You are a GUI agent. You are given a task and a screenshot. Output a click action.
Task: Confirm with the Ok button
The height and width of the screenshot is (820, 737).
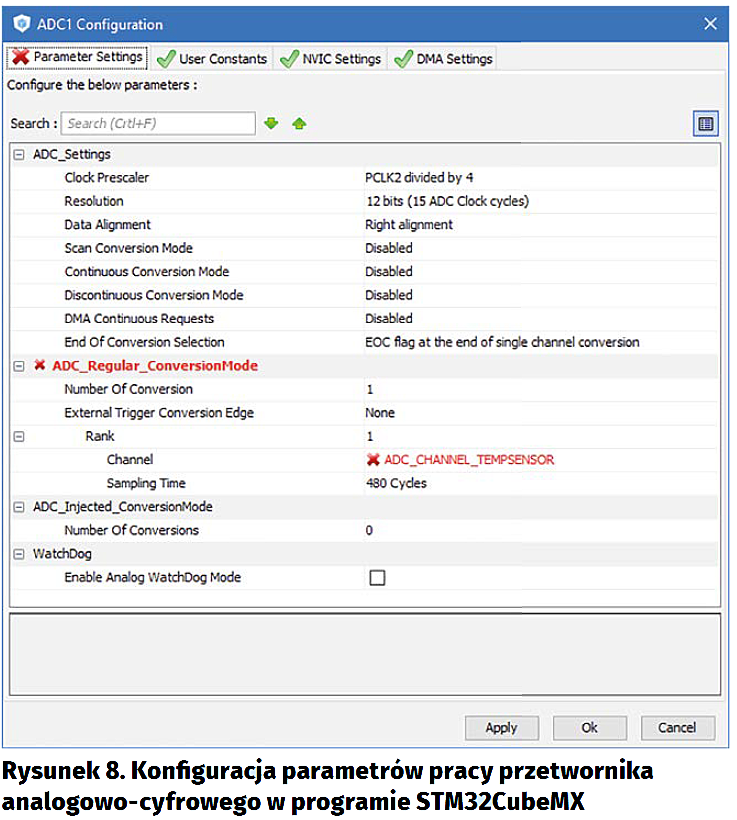tap(589, 727)
